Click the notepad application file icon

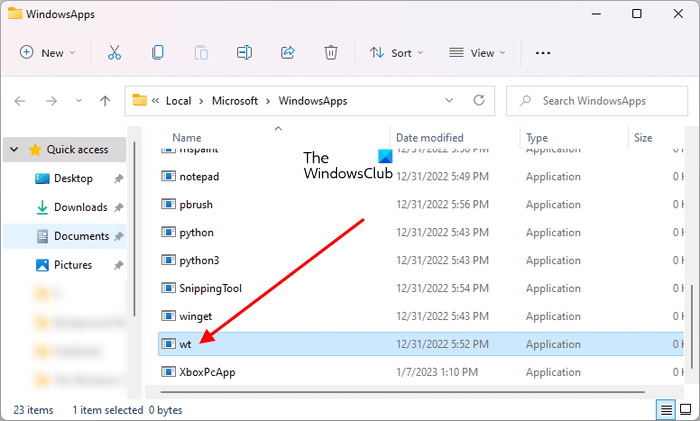click(x=168, y=176)
